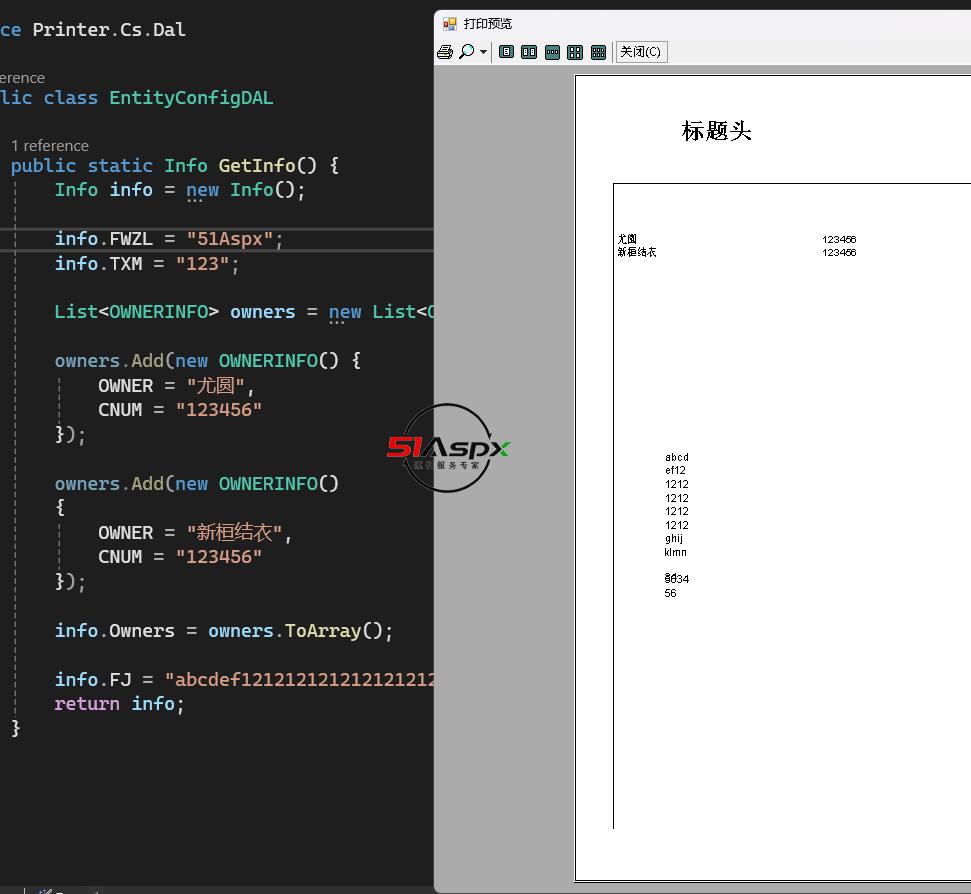The height and width of the screenshot is (894, 971).
Task: Click the printer icon in print preview
Action: pos(445,52)
